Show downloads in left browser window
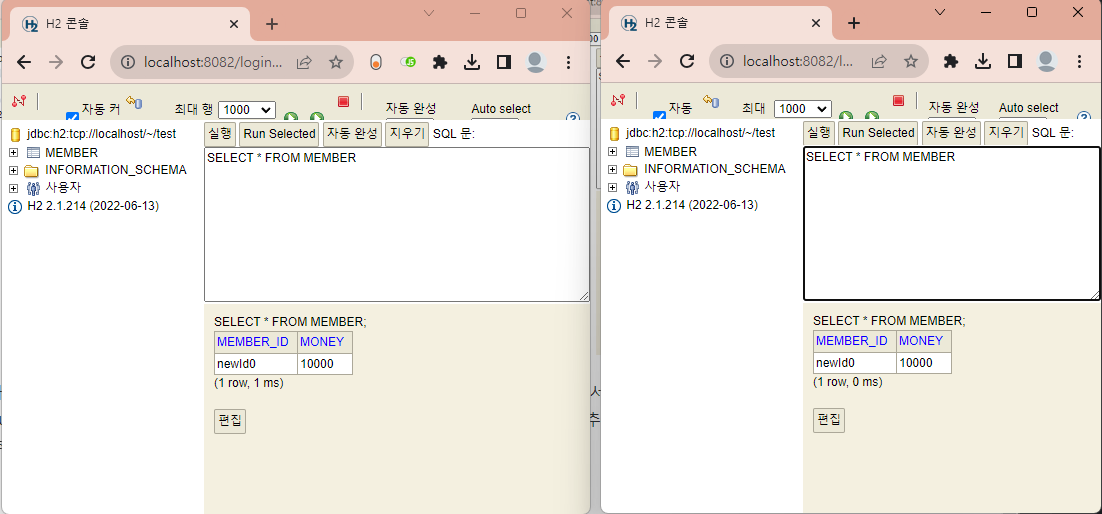The height and width of the screenshot is (514, 1102). click(x=472, y=63)
